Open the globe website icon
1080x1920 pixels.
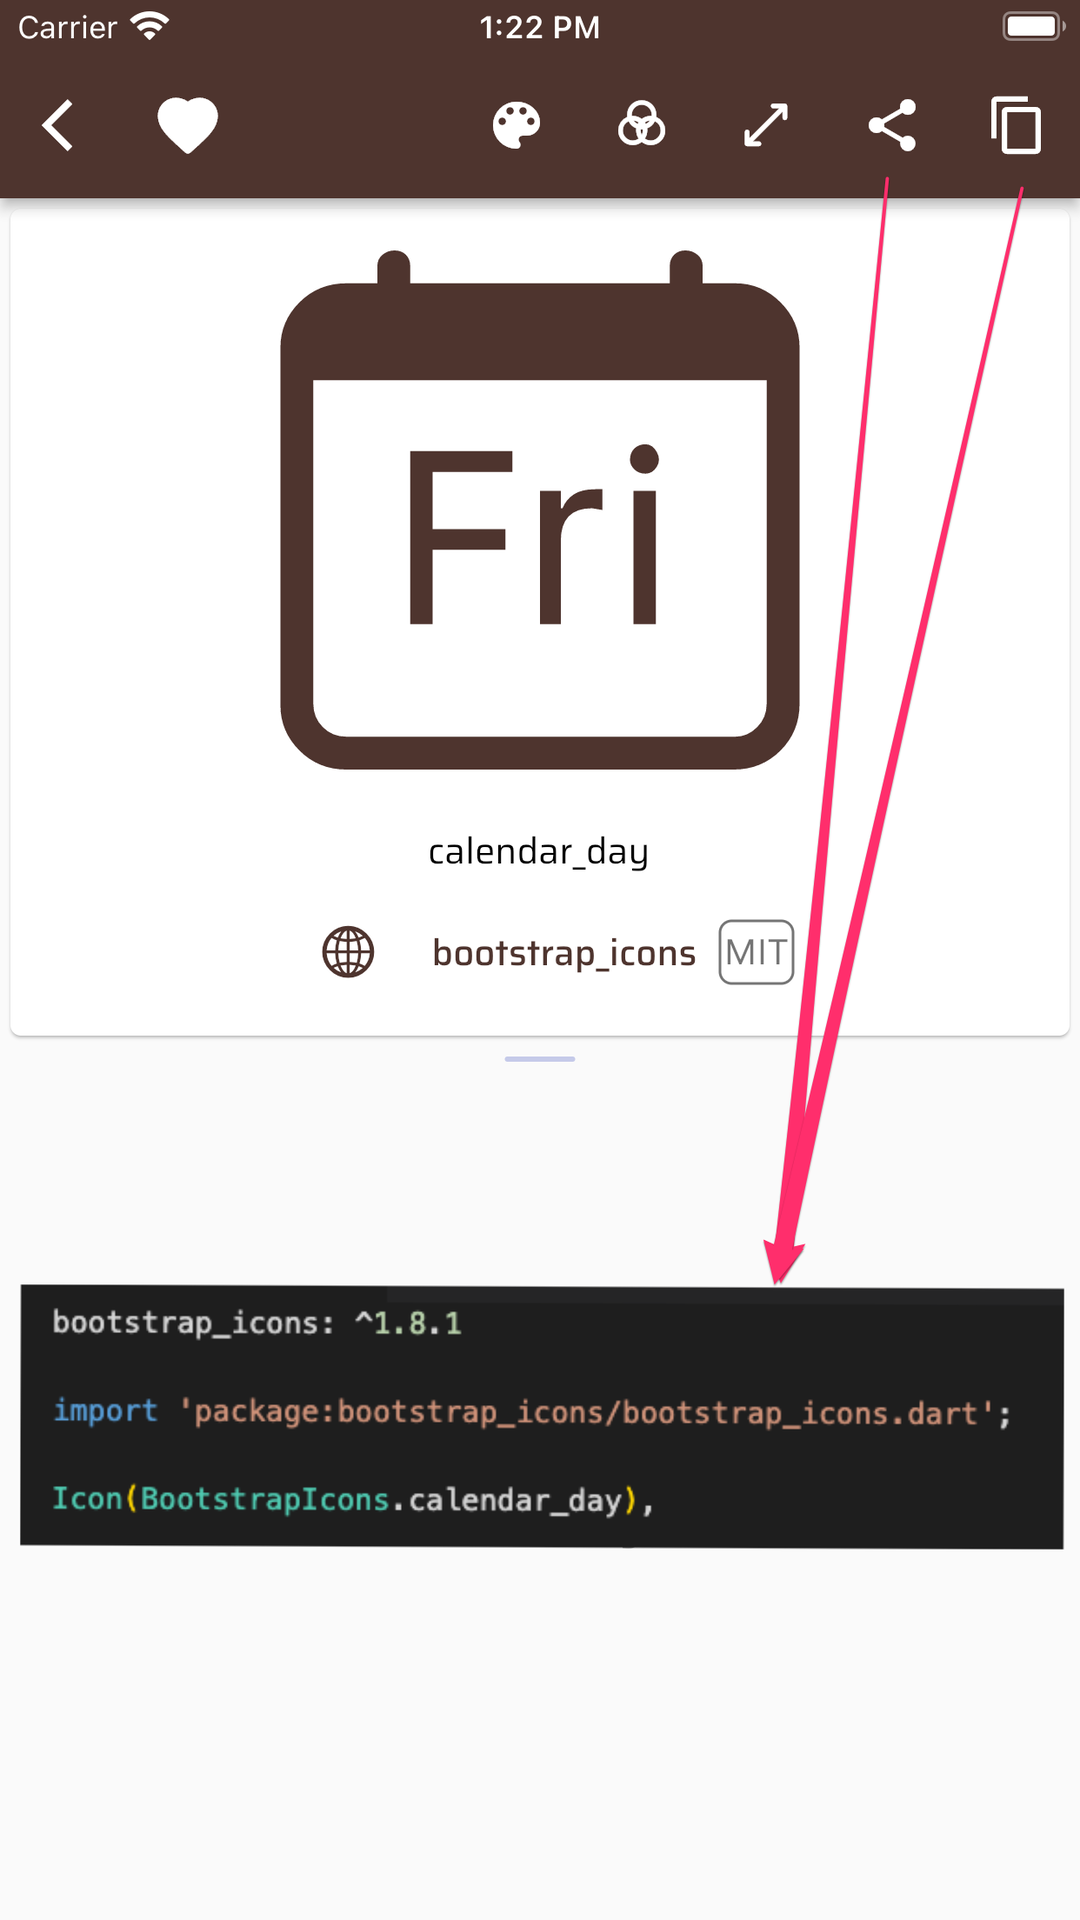pyautogui.click(x=348, y=952)
